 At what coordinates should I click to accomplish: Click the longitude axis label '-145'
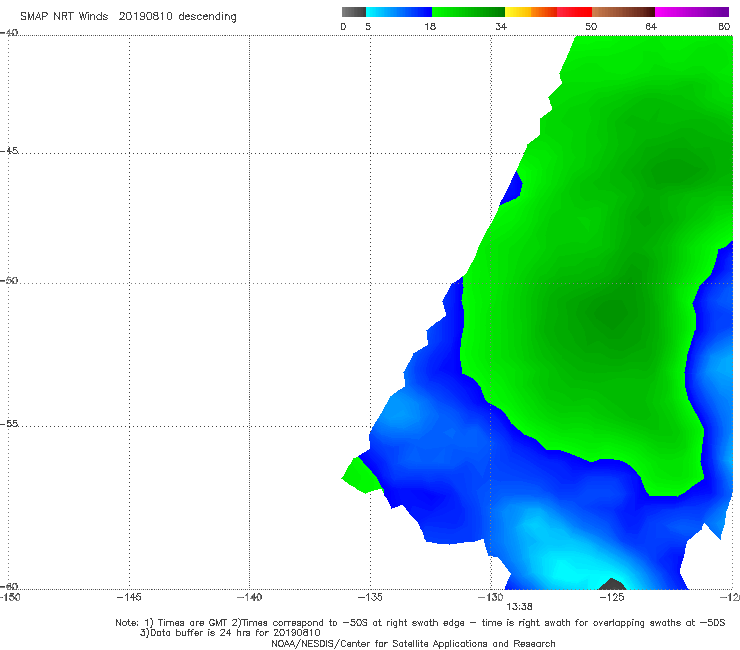(x=129, y=597)
